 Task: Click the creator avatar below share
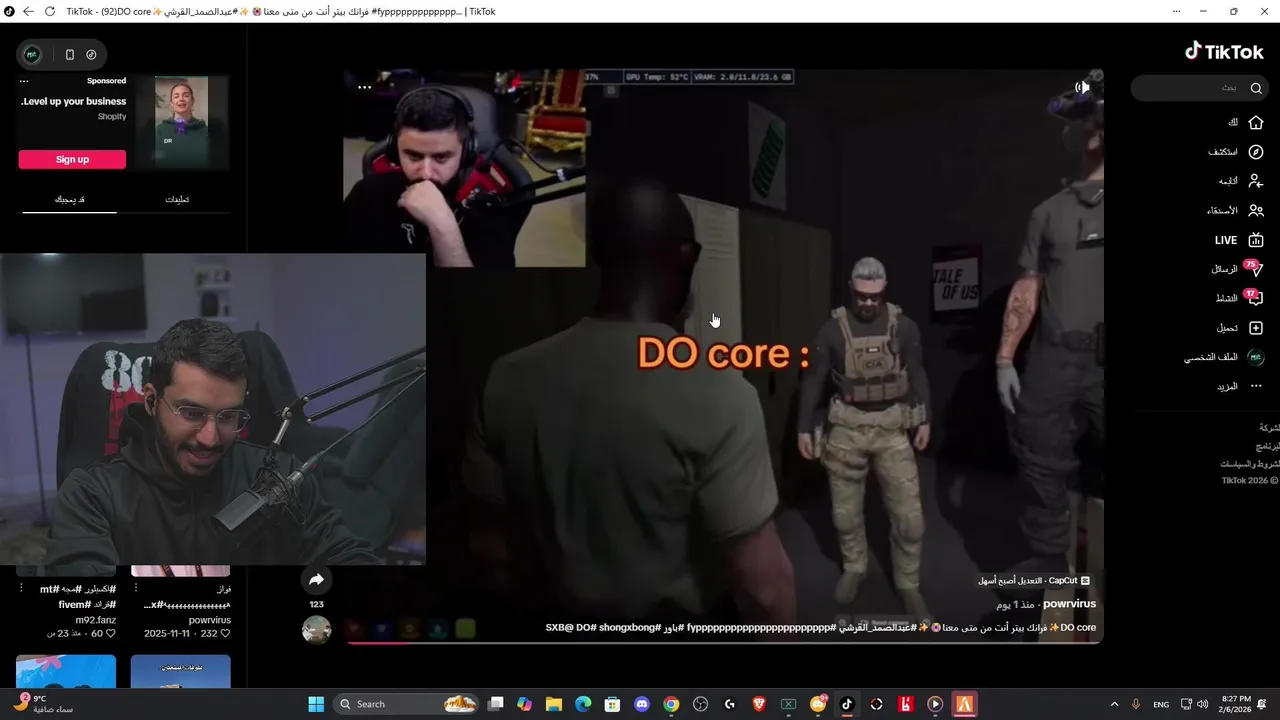click(x=316, y=630)
